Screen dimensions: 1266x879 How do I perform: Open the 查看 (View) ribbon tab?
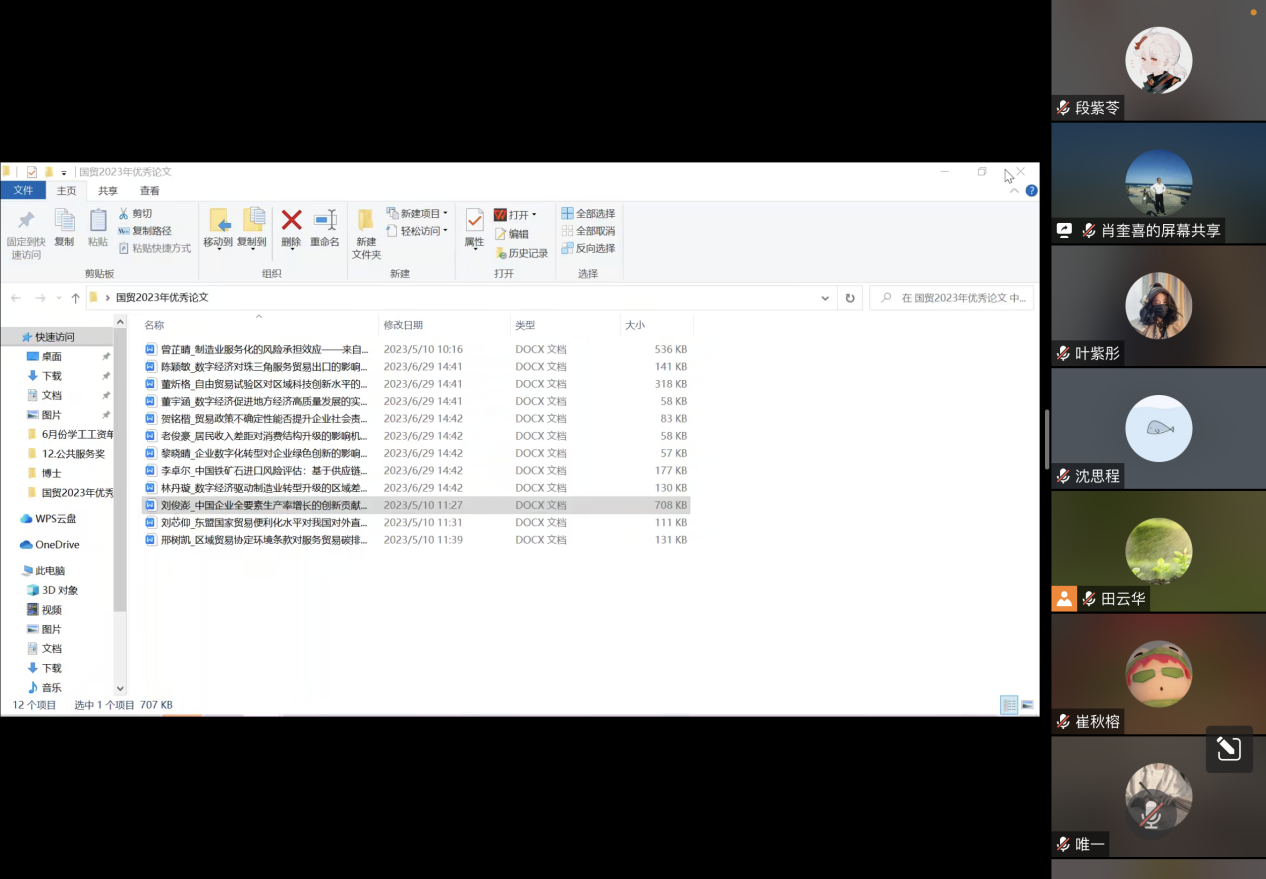point(149,191)
